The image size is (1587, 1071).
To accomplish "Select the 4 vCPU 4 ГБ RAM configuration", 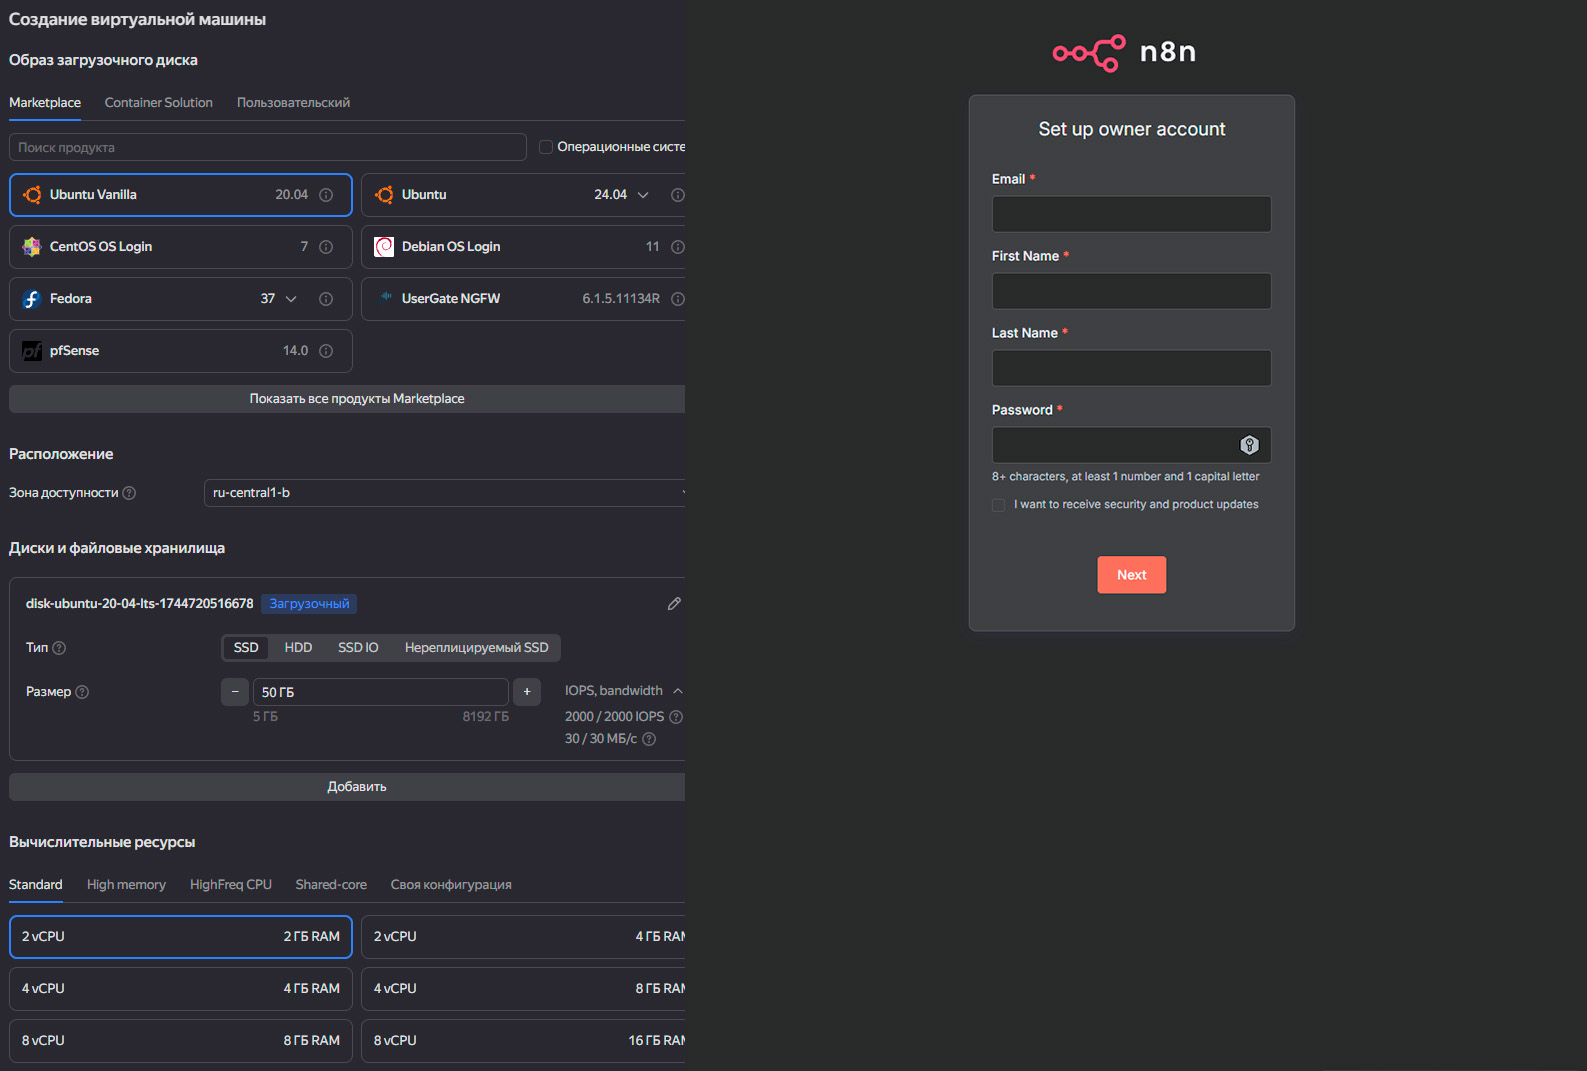I will 181,989.
